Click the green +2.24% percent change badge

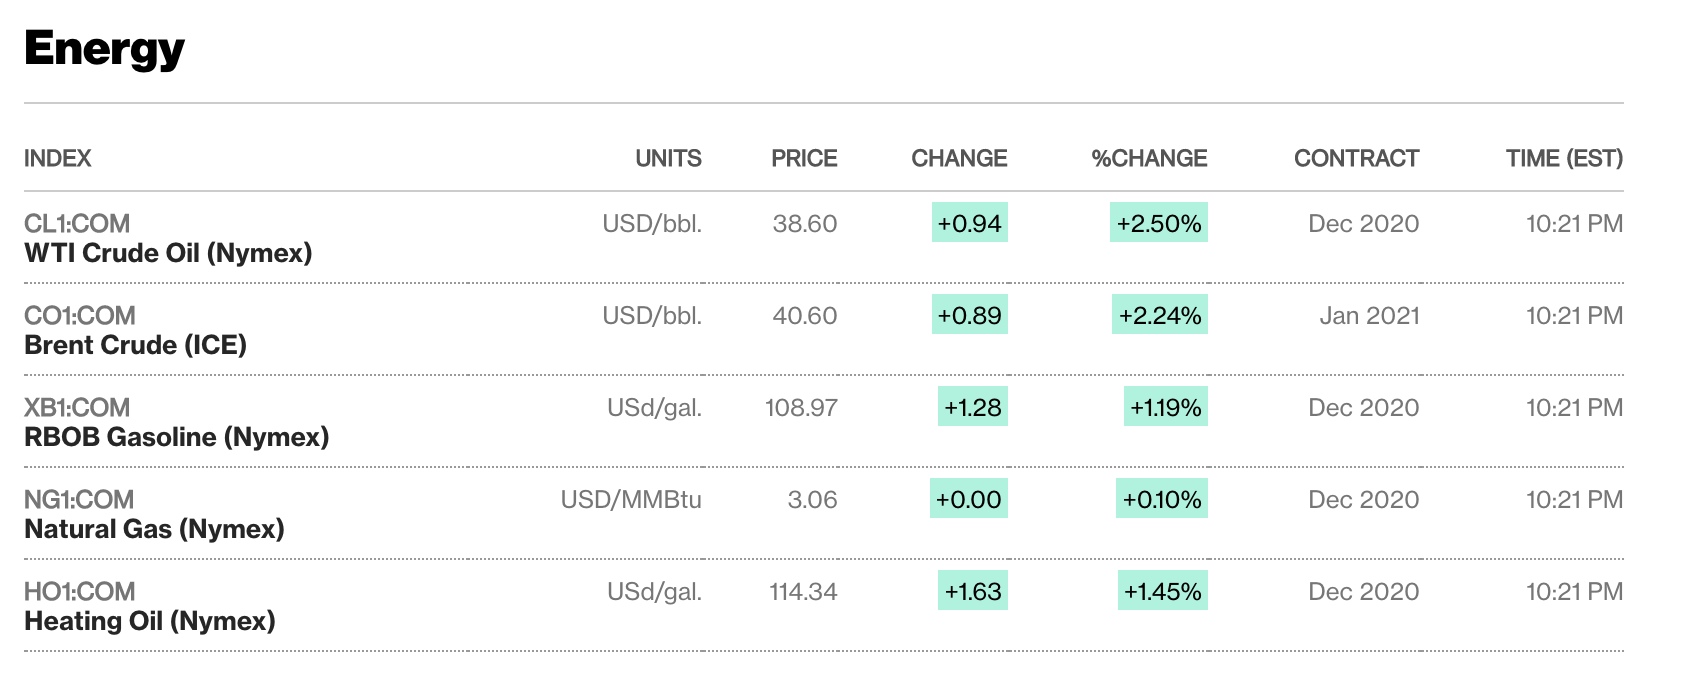pyautogui.click(x=1159, y=315)
